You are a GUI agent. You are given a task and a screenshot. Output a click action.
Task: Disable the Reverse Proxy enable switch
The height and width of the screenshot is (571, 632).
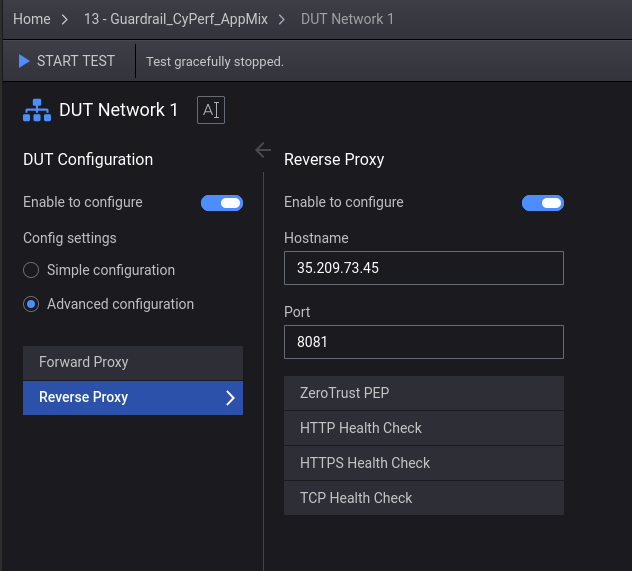543,203
